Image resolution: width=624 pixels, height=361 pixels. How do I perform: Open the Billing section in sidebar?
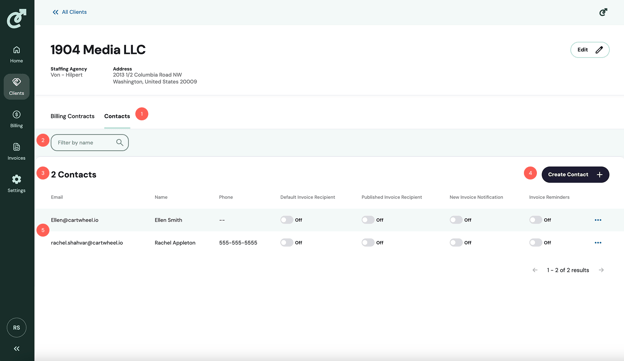[16, 119]
